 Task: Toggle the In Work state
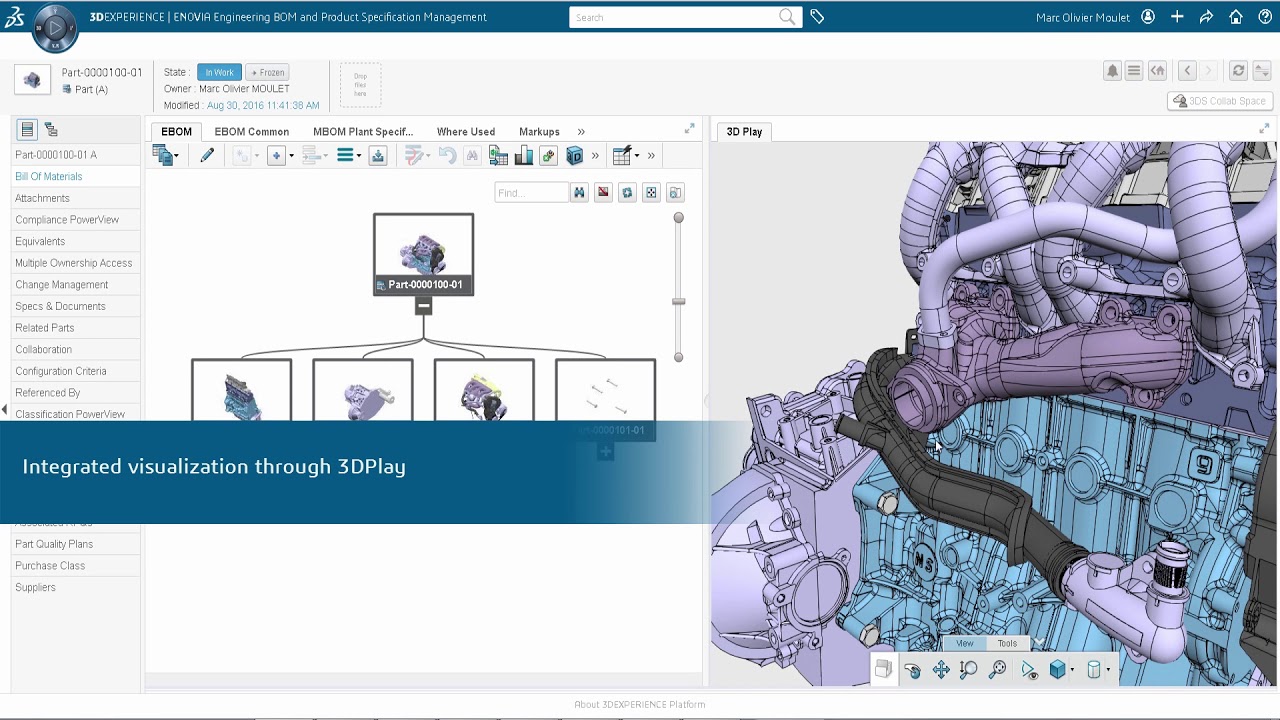coord(219,72)
